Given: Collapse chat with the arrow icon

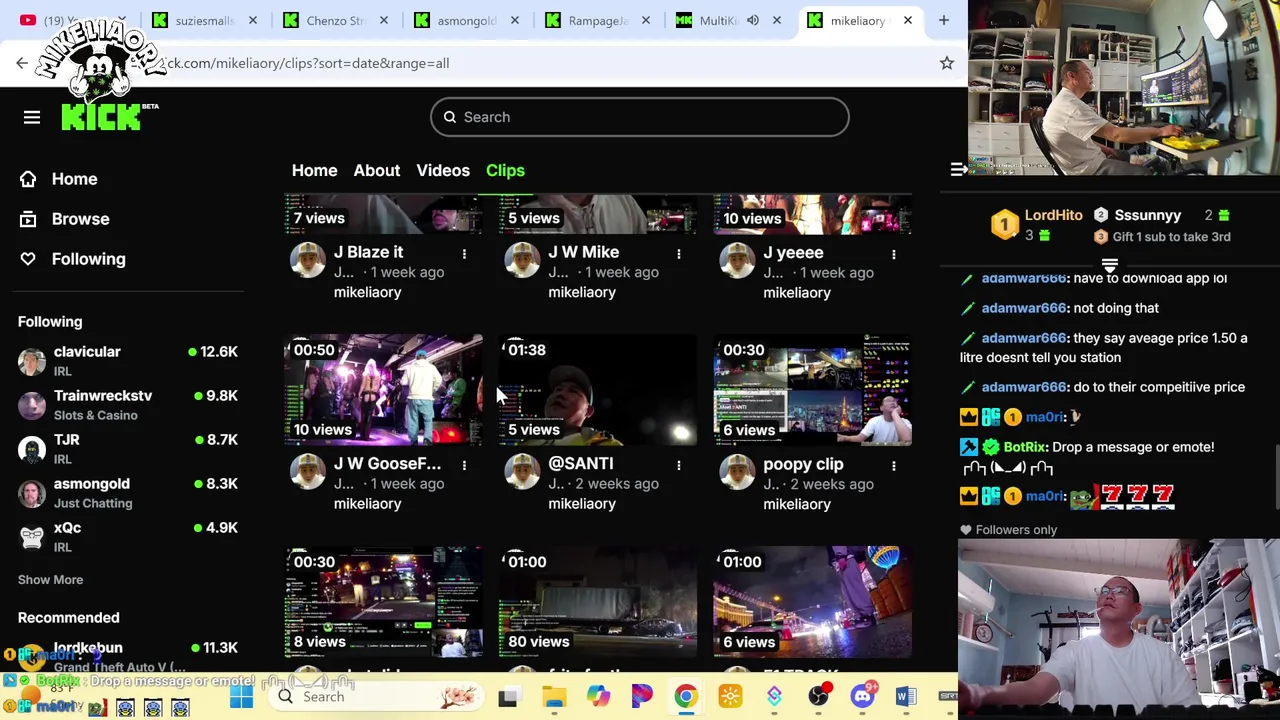Looking at the screenshot, I should tap(958, 170).
